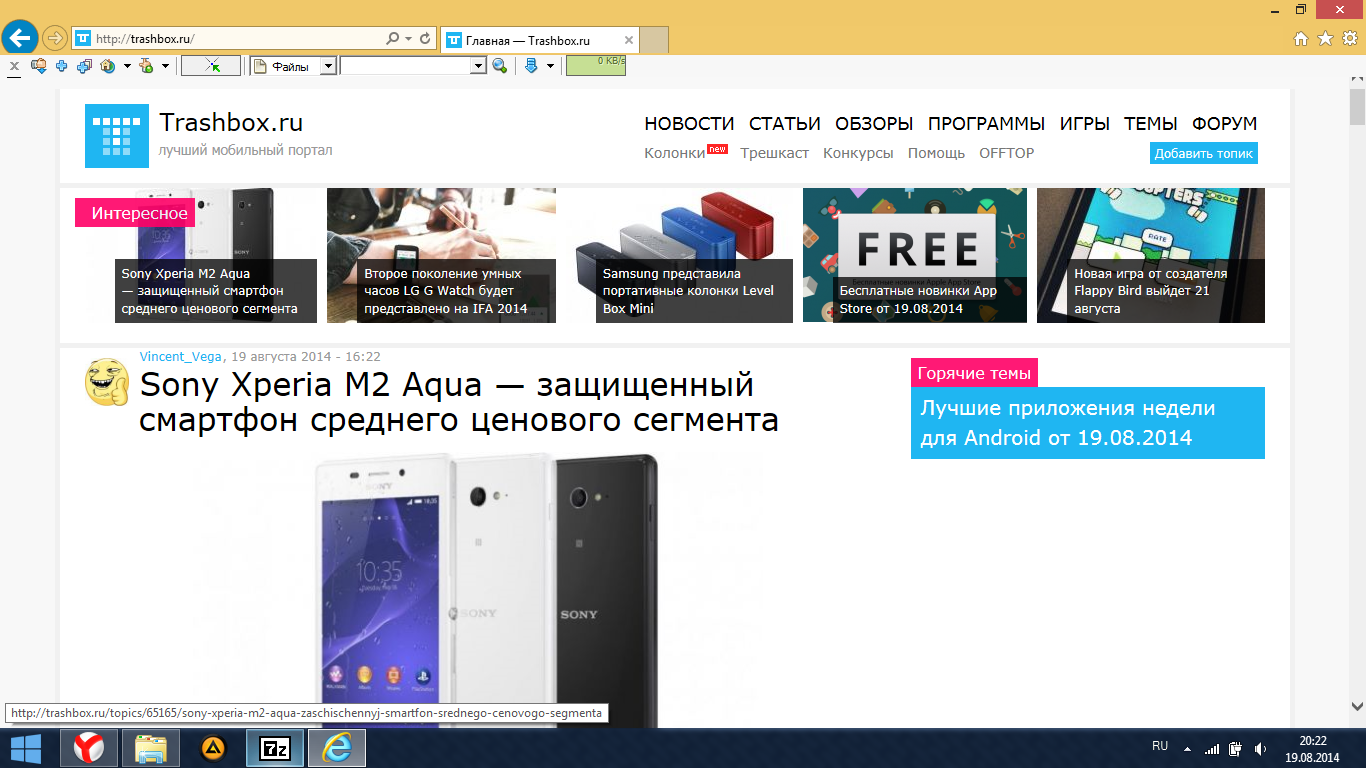Click the search magnifier in address bar

(392, 39)
